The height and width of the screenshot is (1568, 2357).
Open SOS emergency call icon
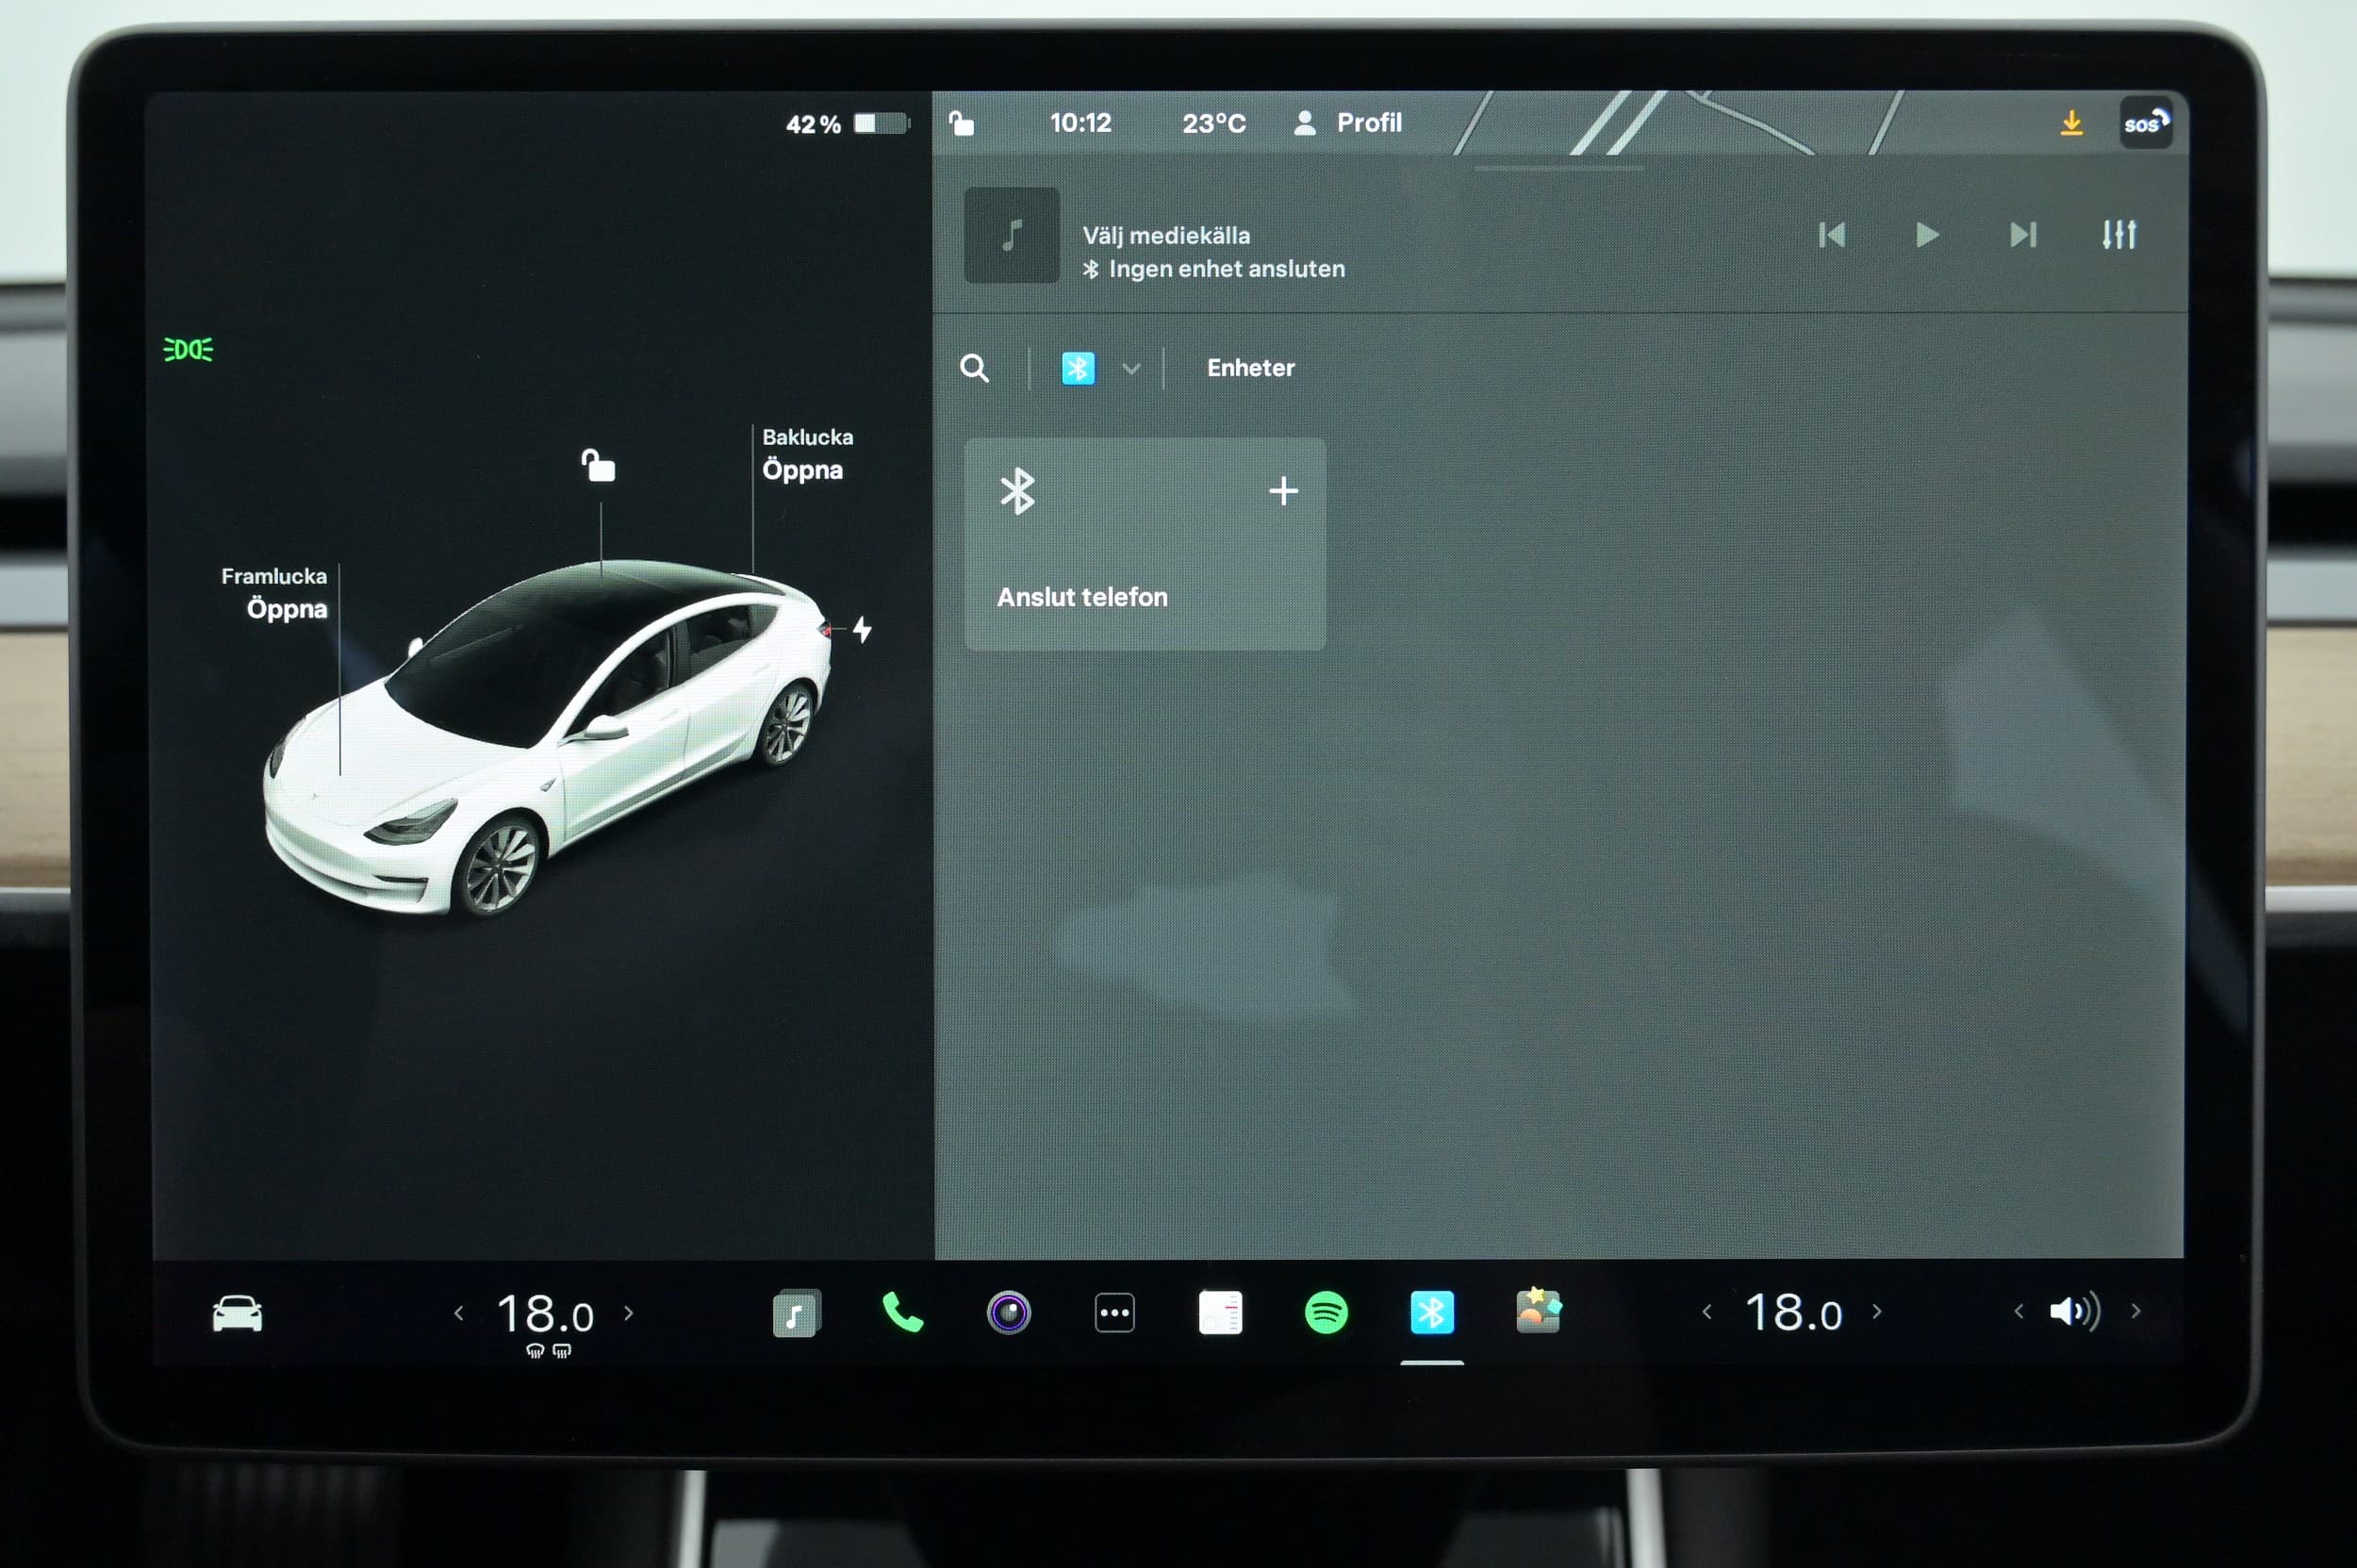[x=2146, y=123]
